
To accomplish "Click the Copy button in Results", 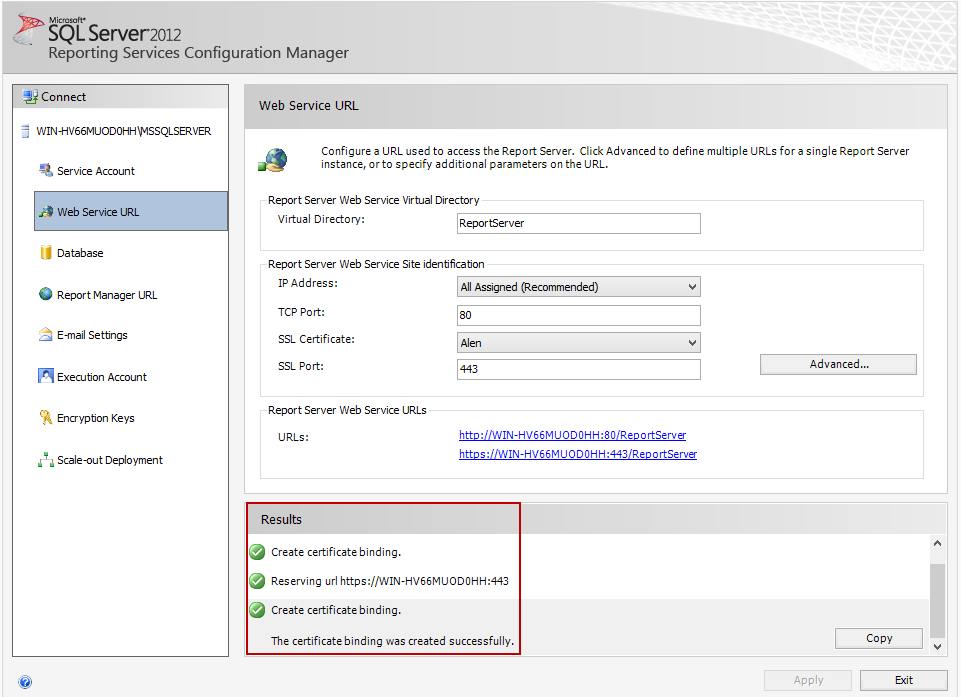I will point(879,638).
